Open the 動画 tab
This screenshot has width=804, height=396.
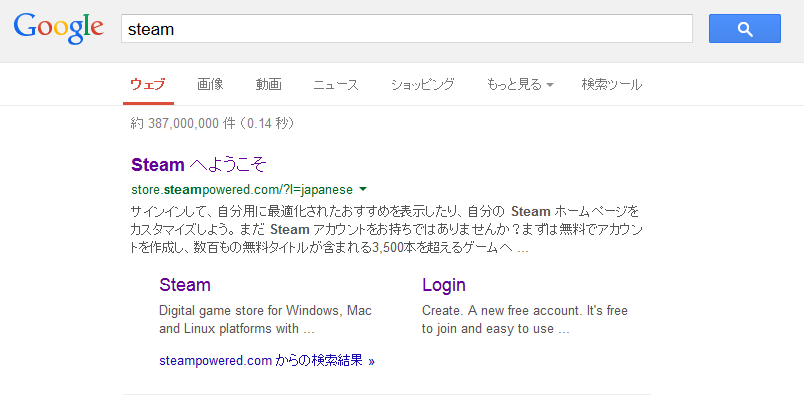pos(269,85)
